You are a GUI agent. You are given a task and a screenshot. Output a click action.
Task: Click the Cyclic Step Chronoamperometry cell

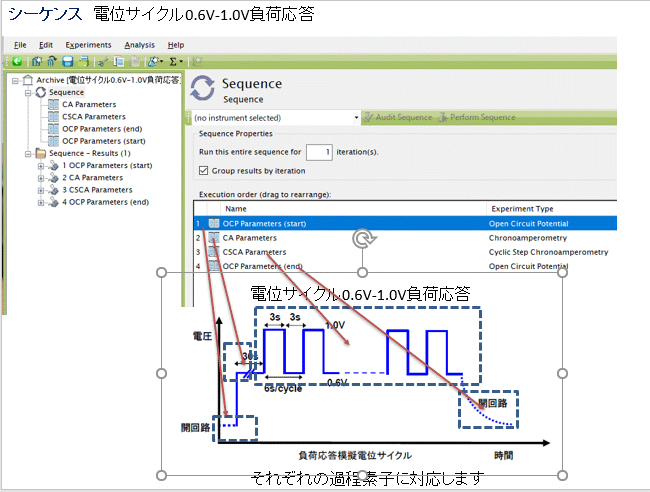(x=548, y=252)
